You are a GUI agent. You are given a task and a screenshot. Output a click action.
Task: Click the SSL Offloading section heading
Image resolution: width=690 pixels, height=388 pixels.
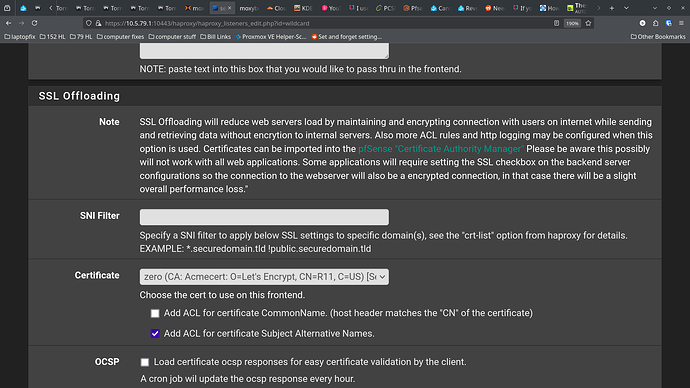(x=79, y=96)
